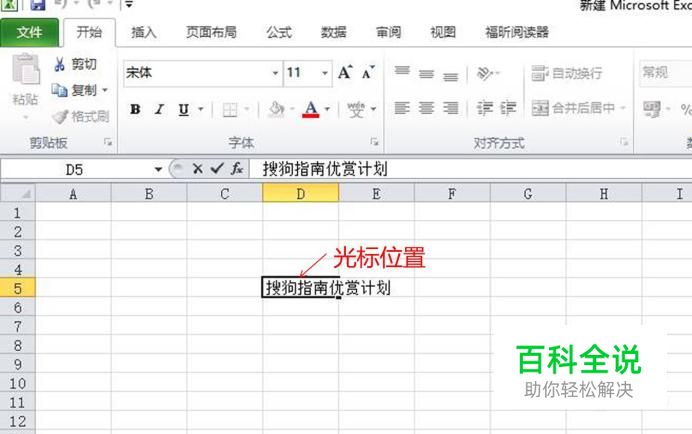
Task: Align cell text to the left
Action: tap(402, 108)
